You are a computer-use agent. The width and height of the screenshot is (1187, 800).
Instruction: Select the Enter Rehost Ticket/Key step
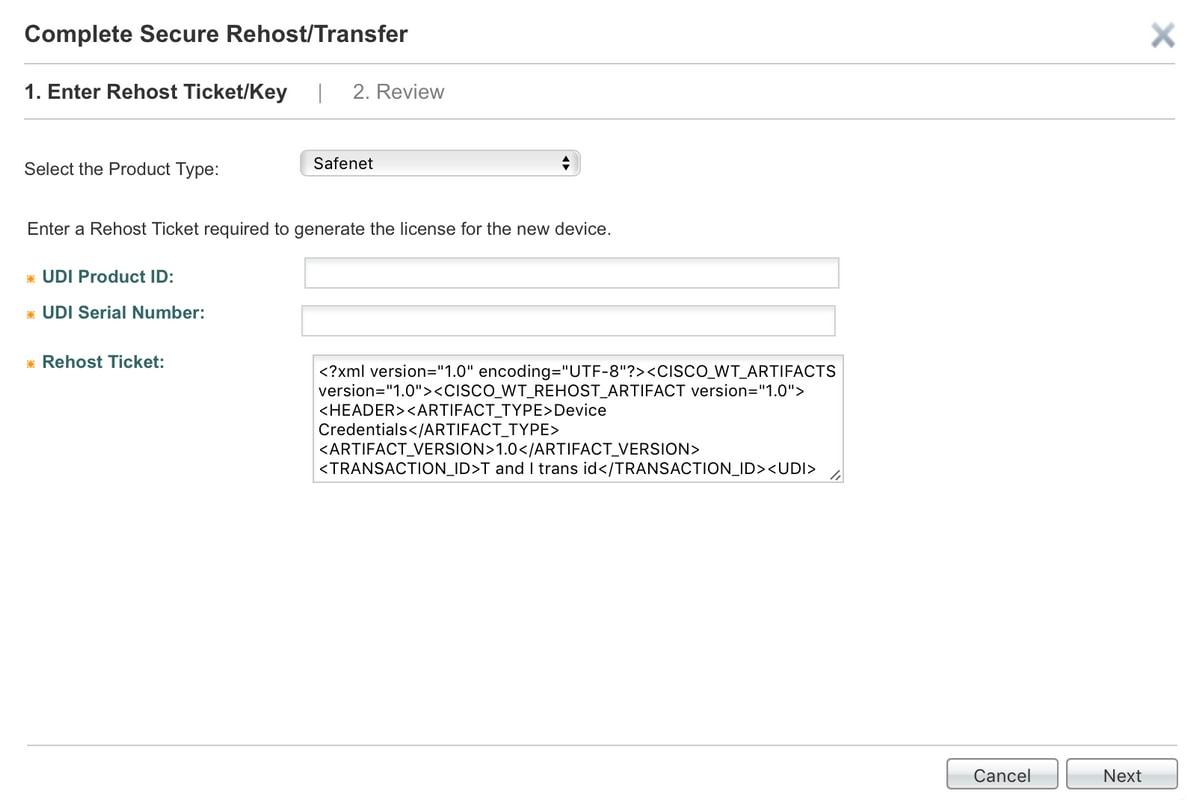(x=156, y=92)
